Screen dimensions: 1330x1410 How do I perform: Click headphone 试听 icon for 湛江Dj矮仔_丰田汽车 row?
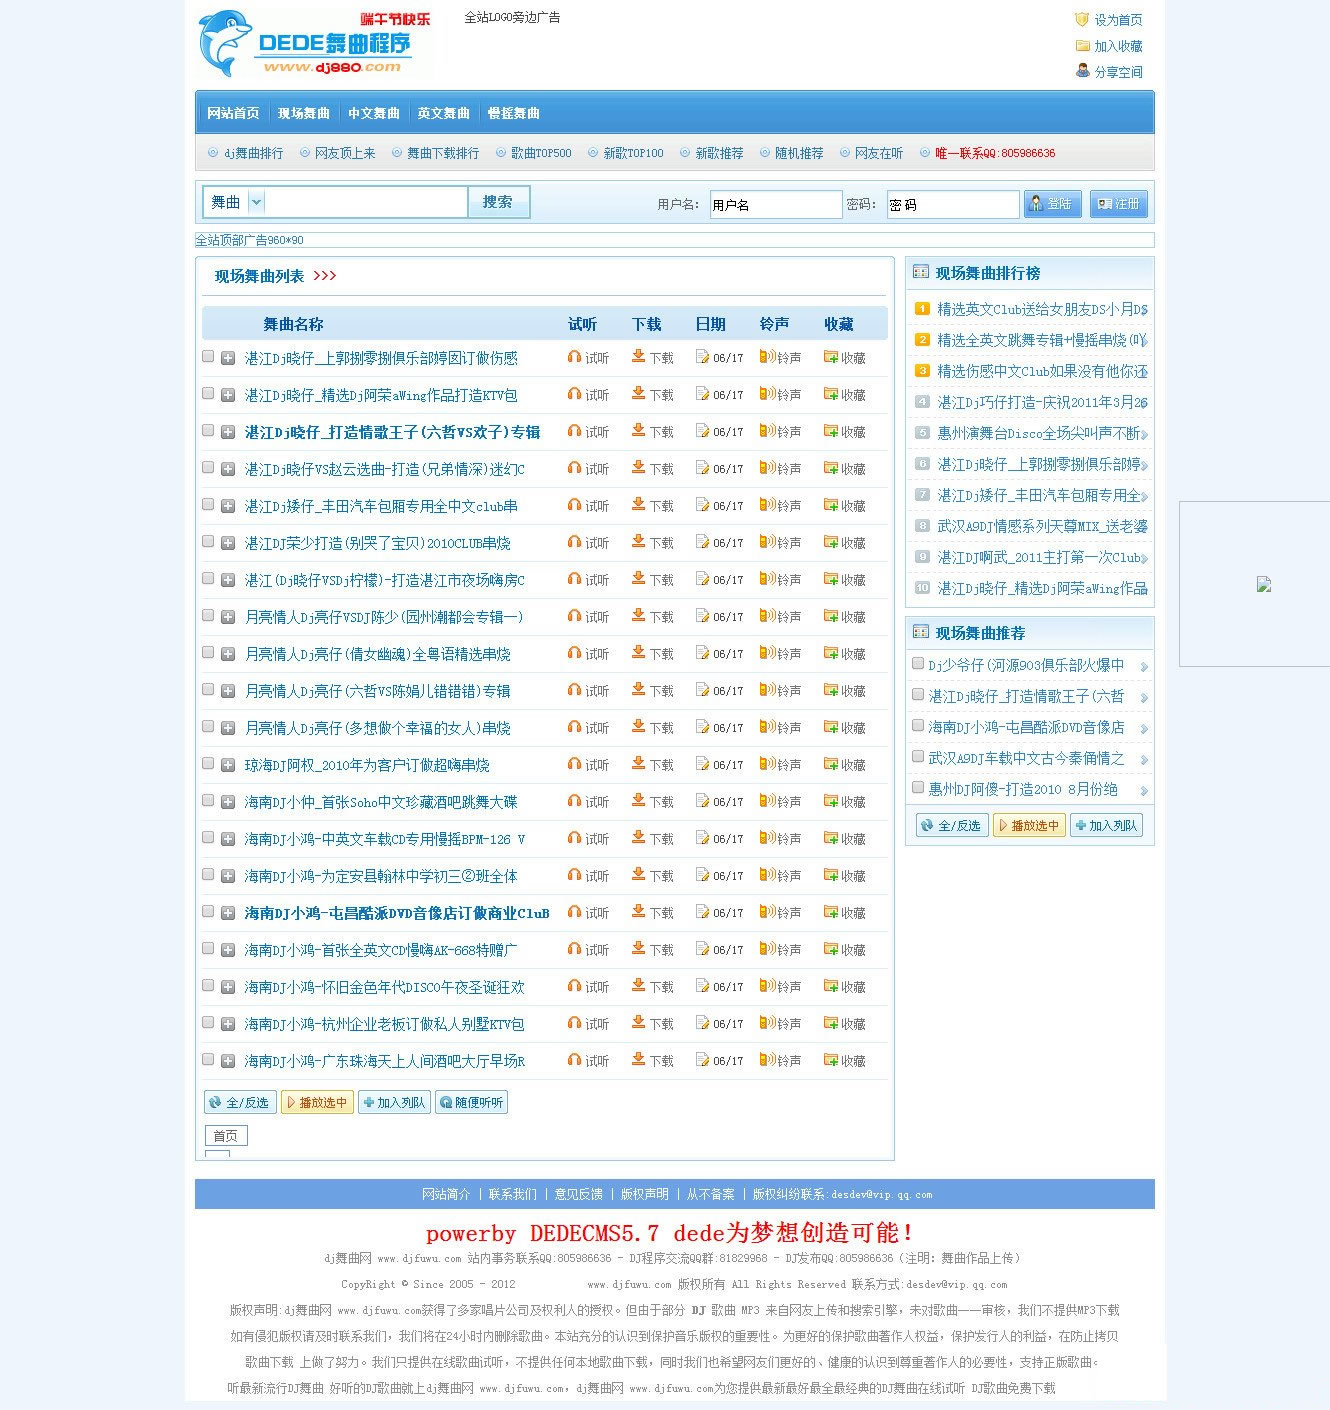[574, 505]
